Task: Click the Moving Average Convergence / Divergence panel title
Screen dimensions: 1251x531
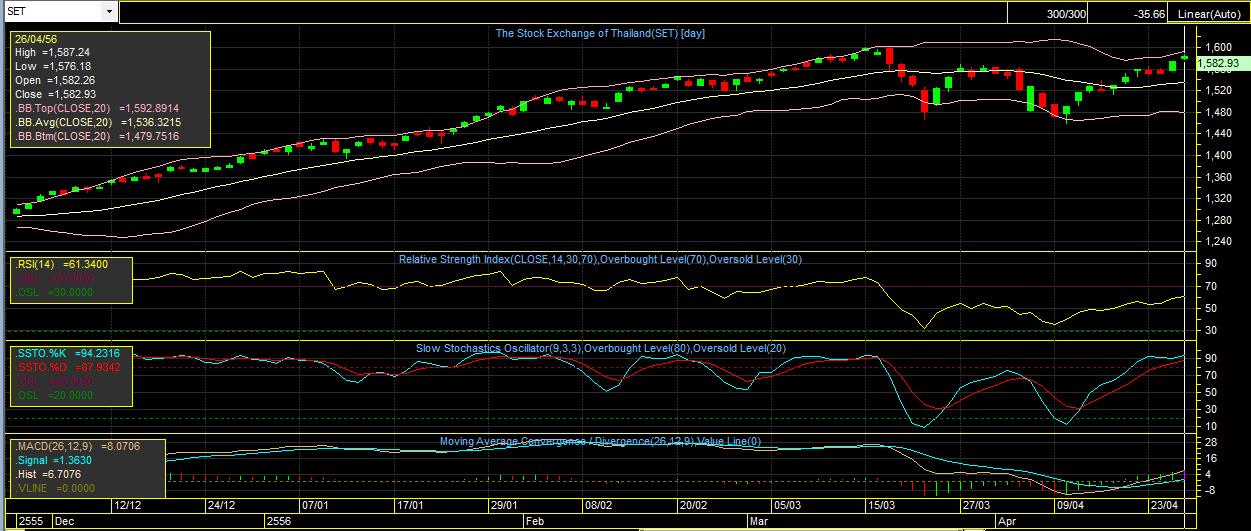Action: tap(601, 441)
